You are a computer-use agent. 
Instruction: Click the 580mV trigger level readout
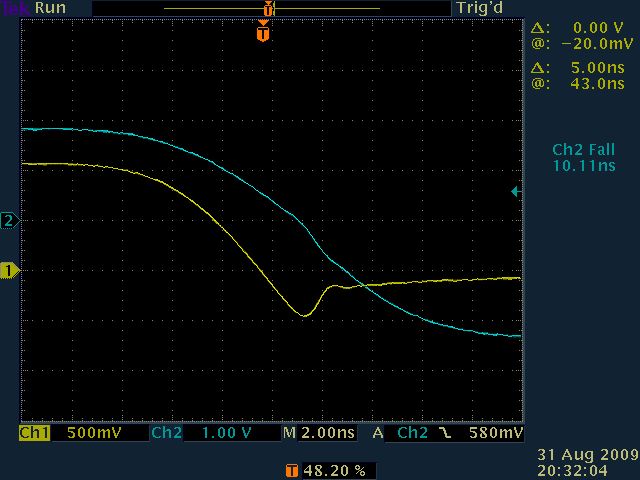(496, 433)
